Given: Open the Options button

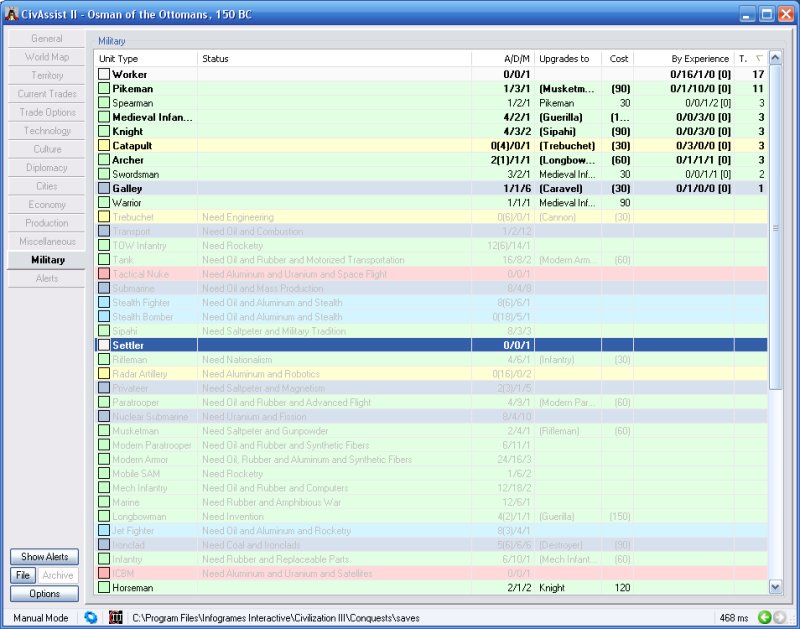Looking at the screenshot, I should [44, 594].
